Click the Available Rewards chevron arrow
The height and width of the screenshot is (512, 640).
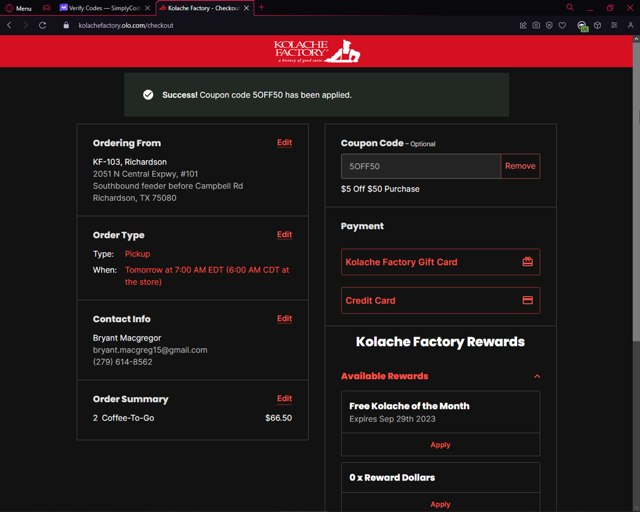pos(537,376)
